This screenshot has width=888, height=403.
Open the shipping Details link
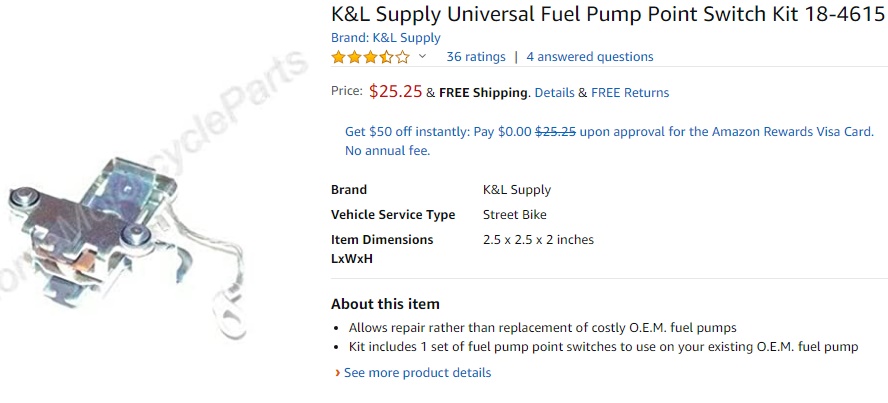click(x=554, y=93)
